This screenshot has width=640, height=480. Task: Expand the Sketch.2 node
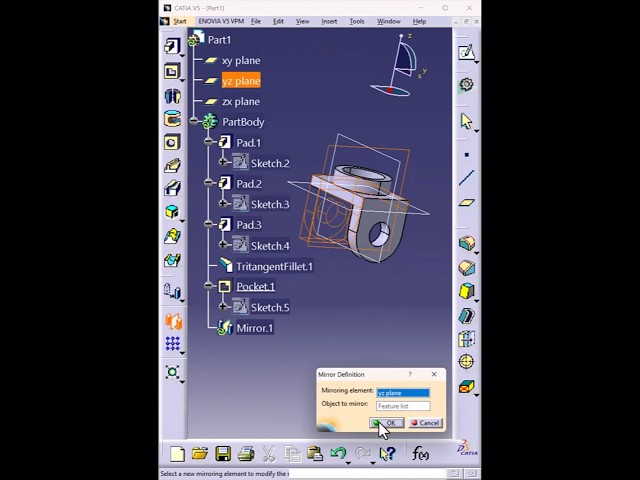coord(223,162)
